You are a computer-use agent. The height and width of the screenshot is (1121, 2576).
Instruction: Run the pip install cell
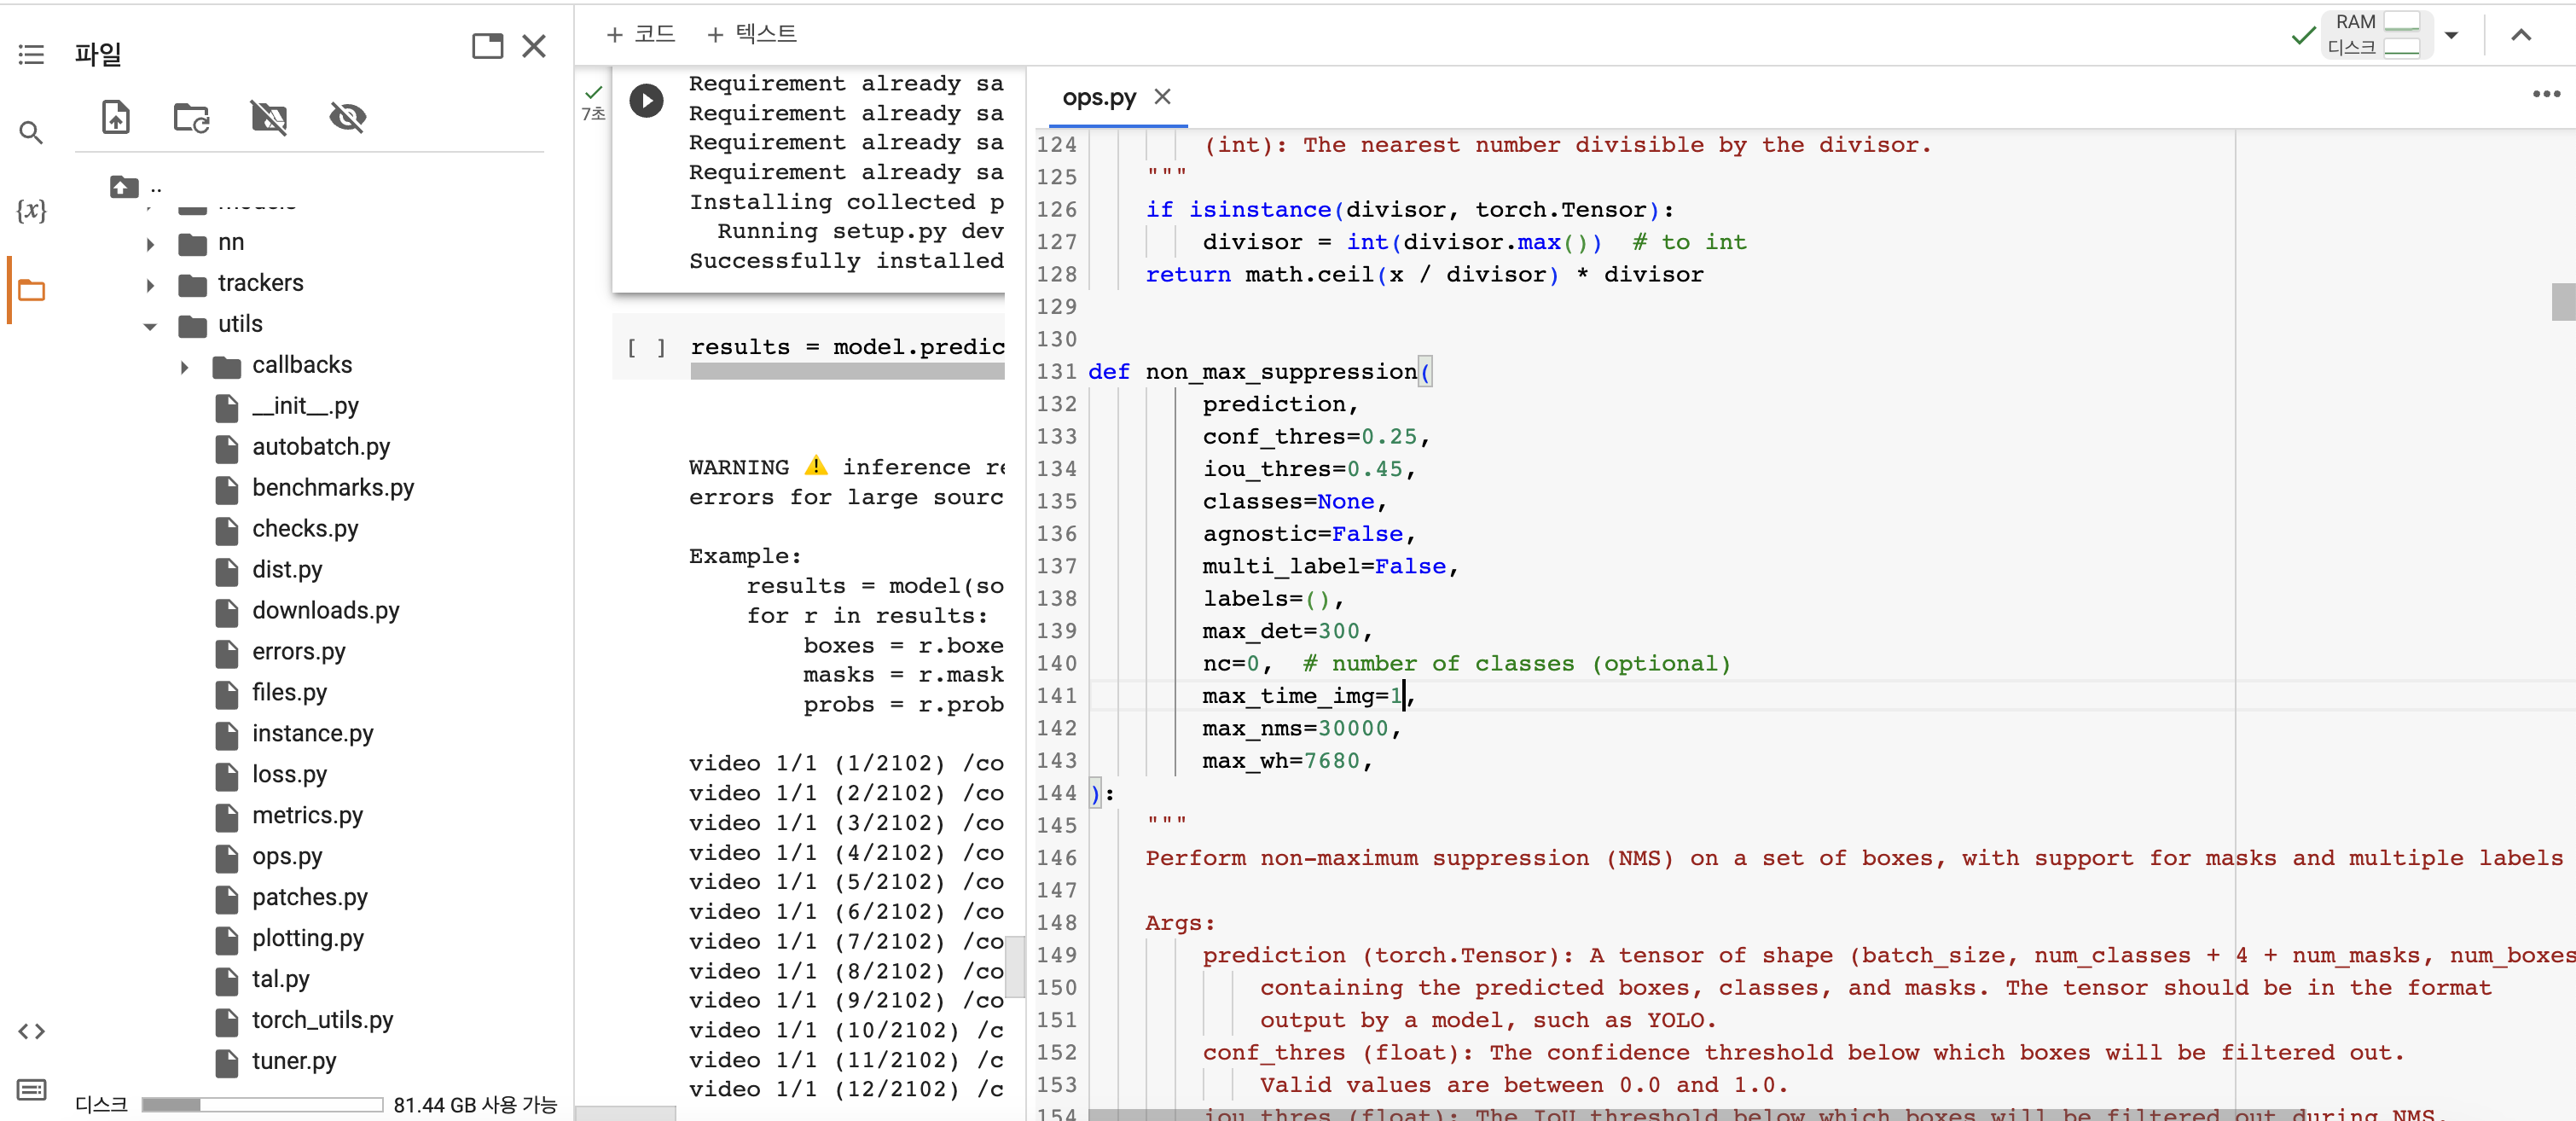(646, 100)
